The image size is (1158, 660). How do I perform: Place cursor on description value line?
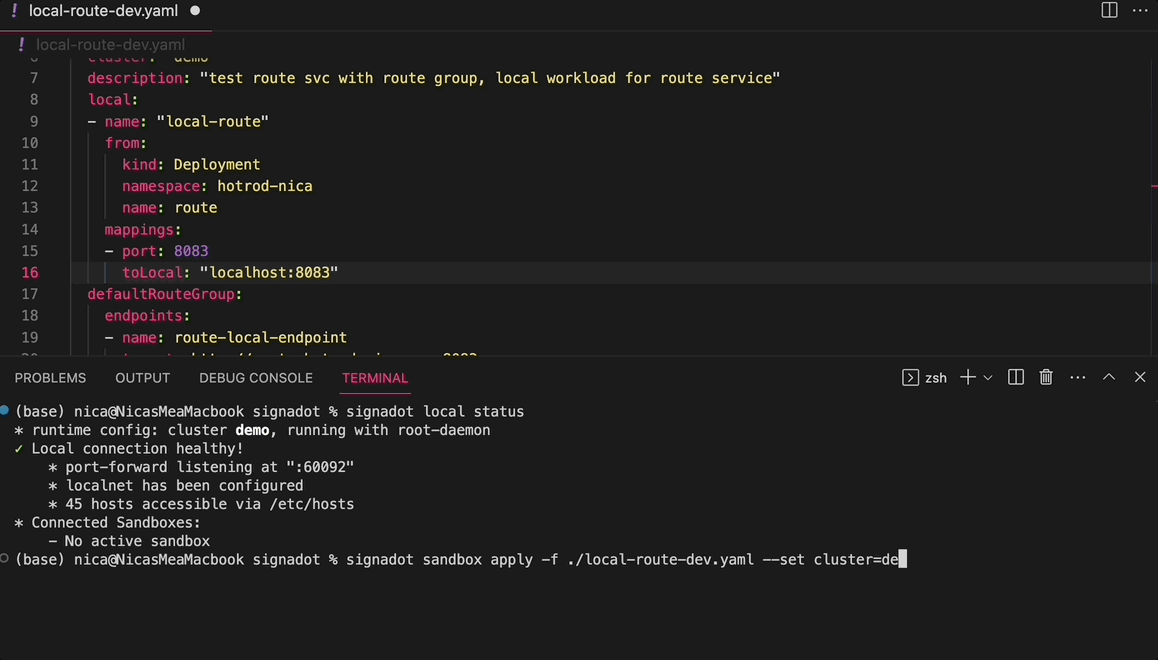[x=490, y=78]
